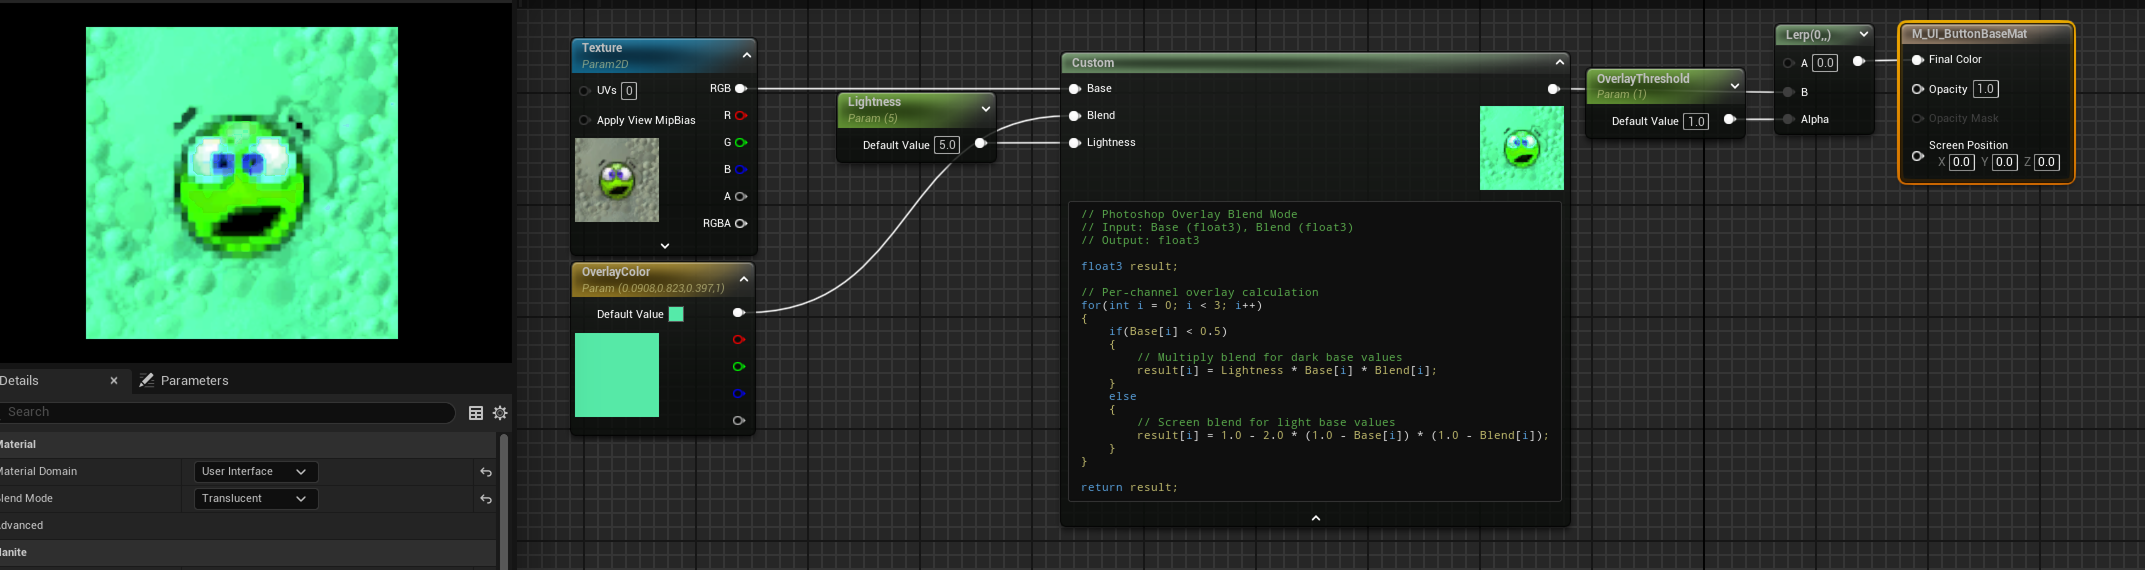The height and width of the screenshot is (570, 2145).
Task: Click the red R output pin on Texture node
Action: (741, 115)
